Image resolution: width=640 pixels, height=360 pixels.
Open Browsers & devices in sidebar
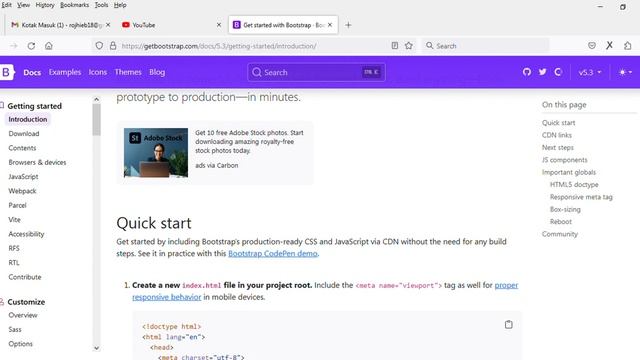click(x=37, y=162)
